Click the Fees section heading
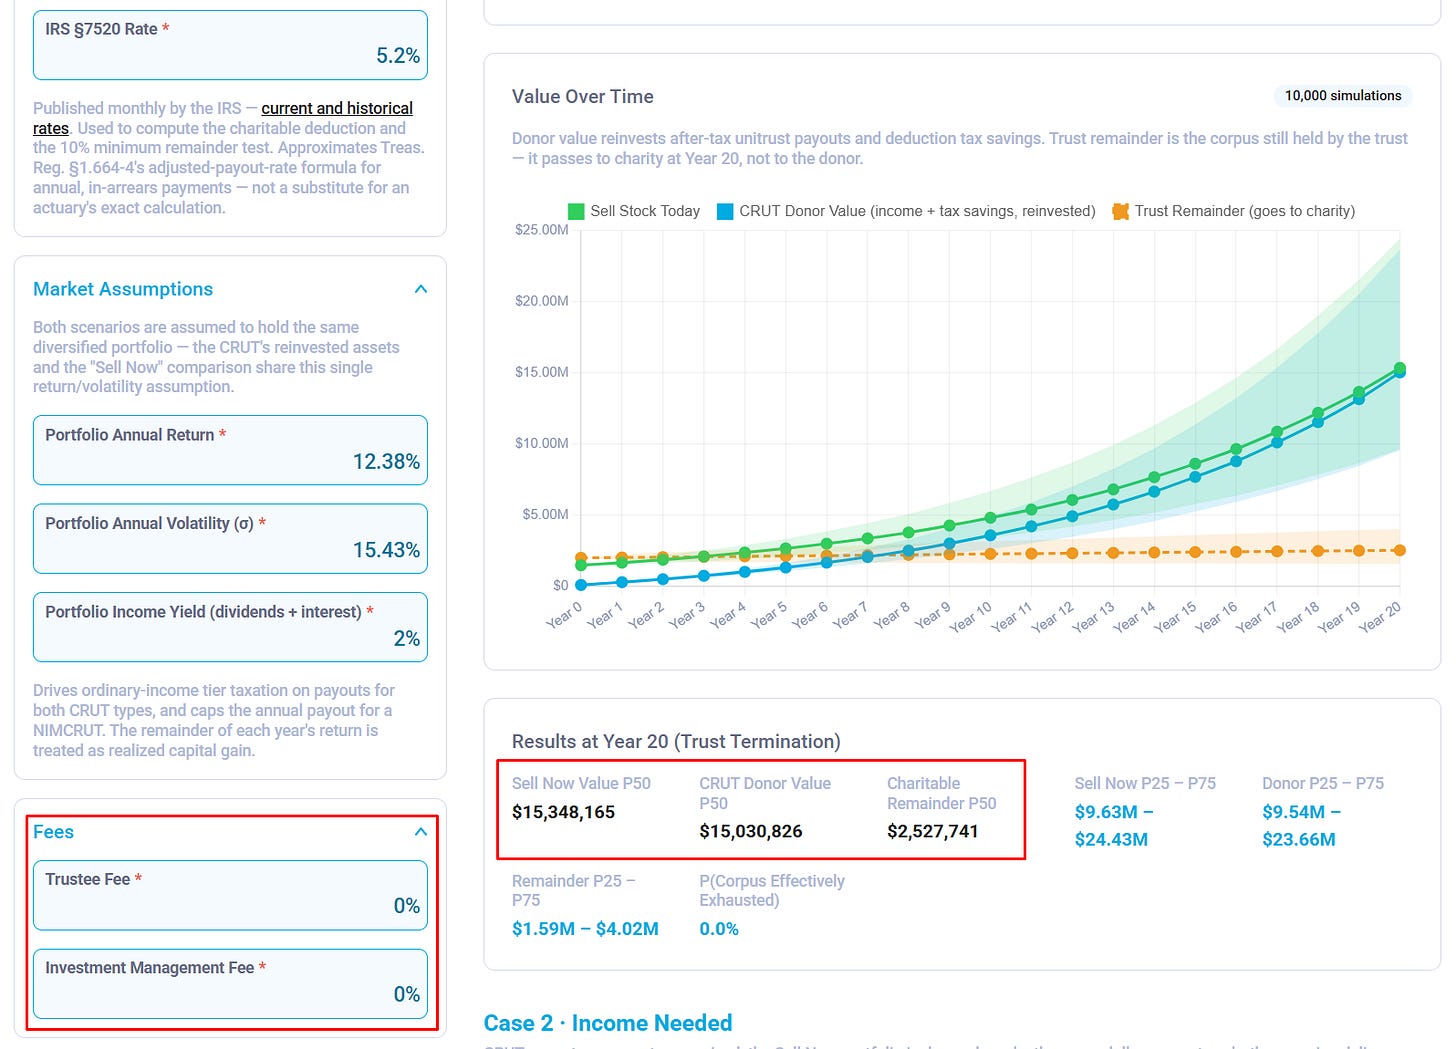This screenshot has width=1456, height=1049. (x=53, y=832)
